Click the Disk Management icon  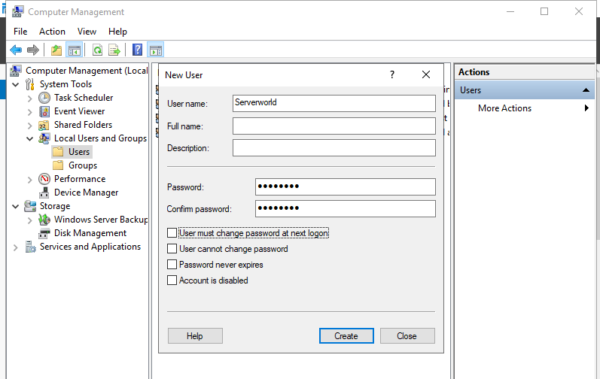pos(44,233)
